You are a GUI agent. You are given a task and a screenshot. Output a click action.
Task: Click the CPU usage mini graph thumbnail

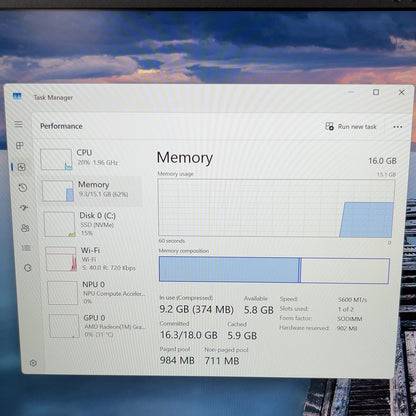coord(56,159)
